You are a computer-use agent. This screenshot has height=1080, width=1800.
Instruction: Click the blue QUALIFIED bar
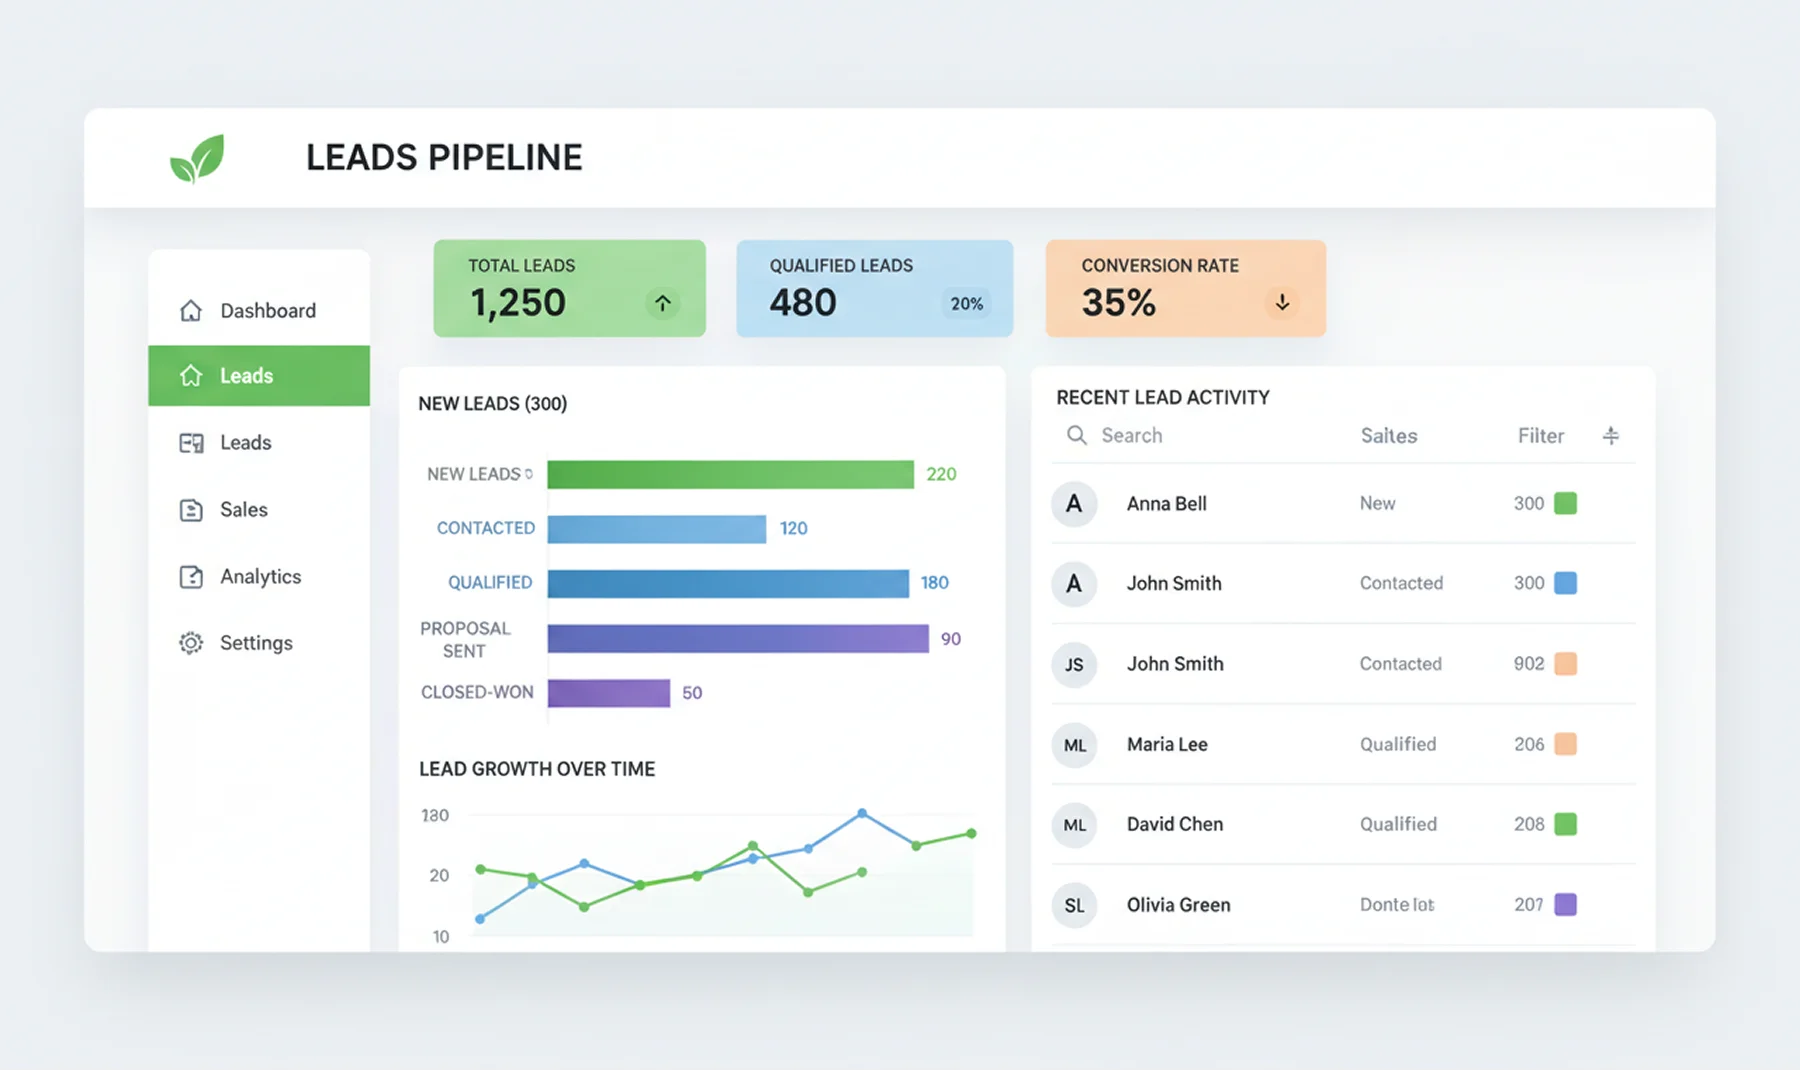pos(728,583)
